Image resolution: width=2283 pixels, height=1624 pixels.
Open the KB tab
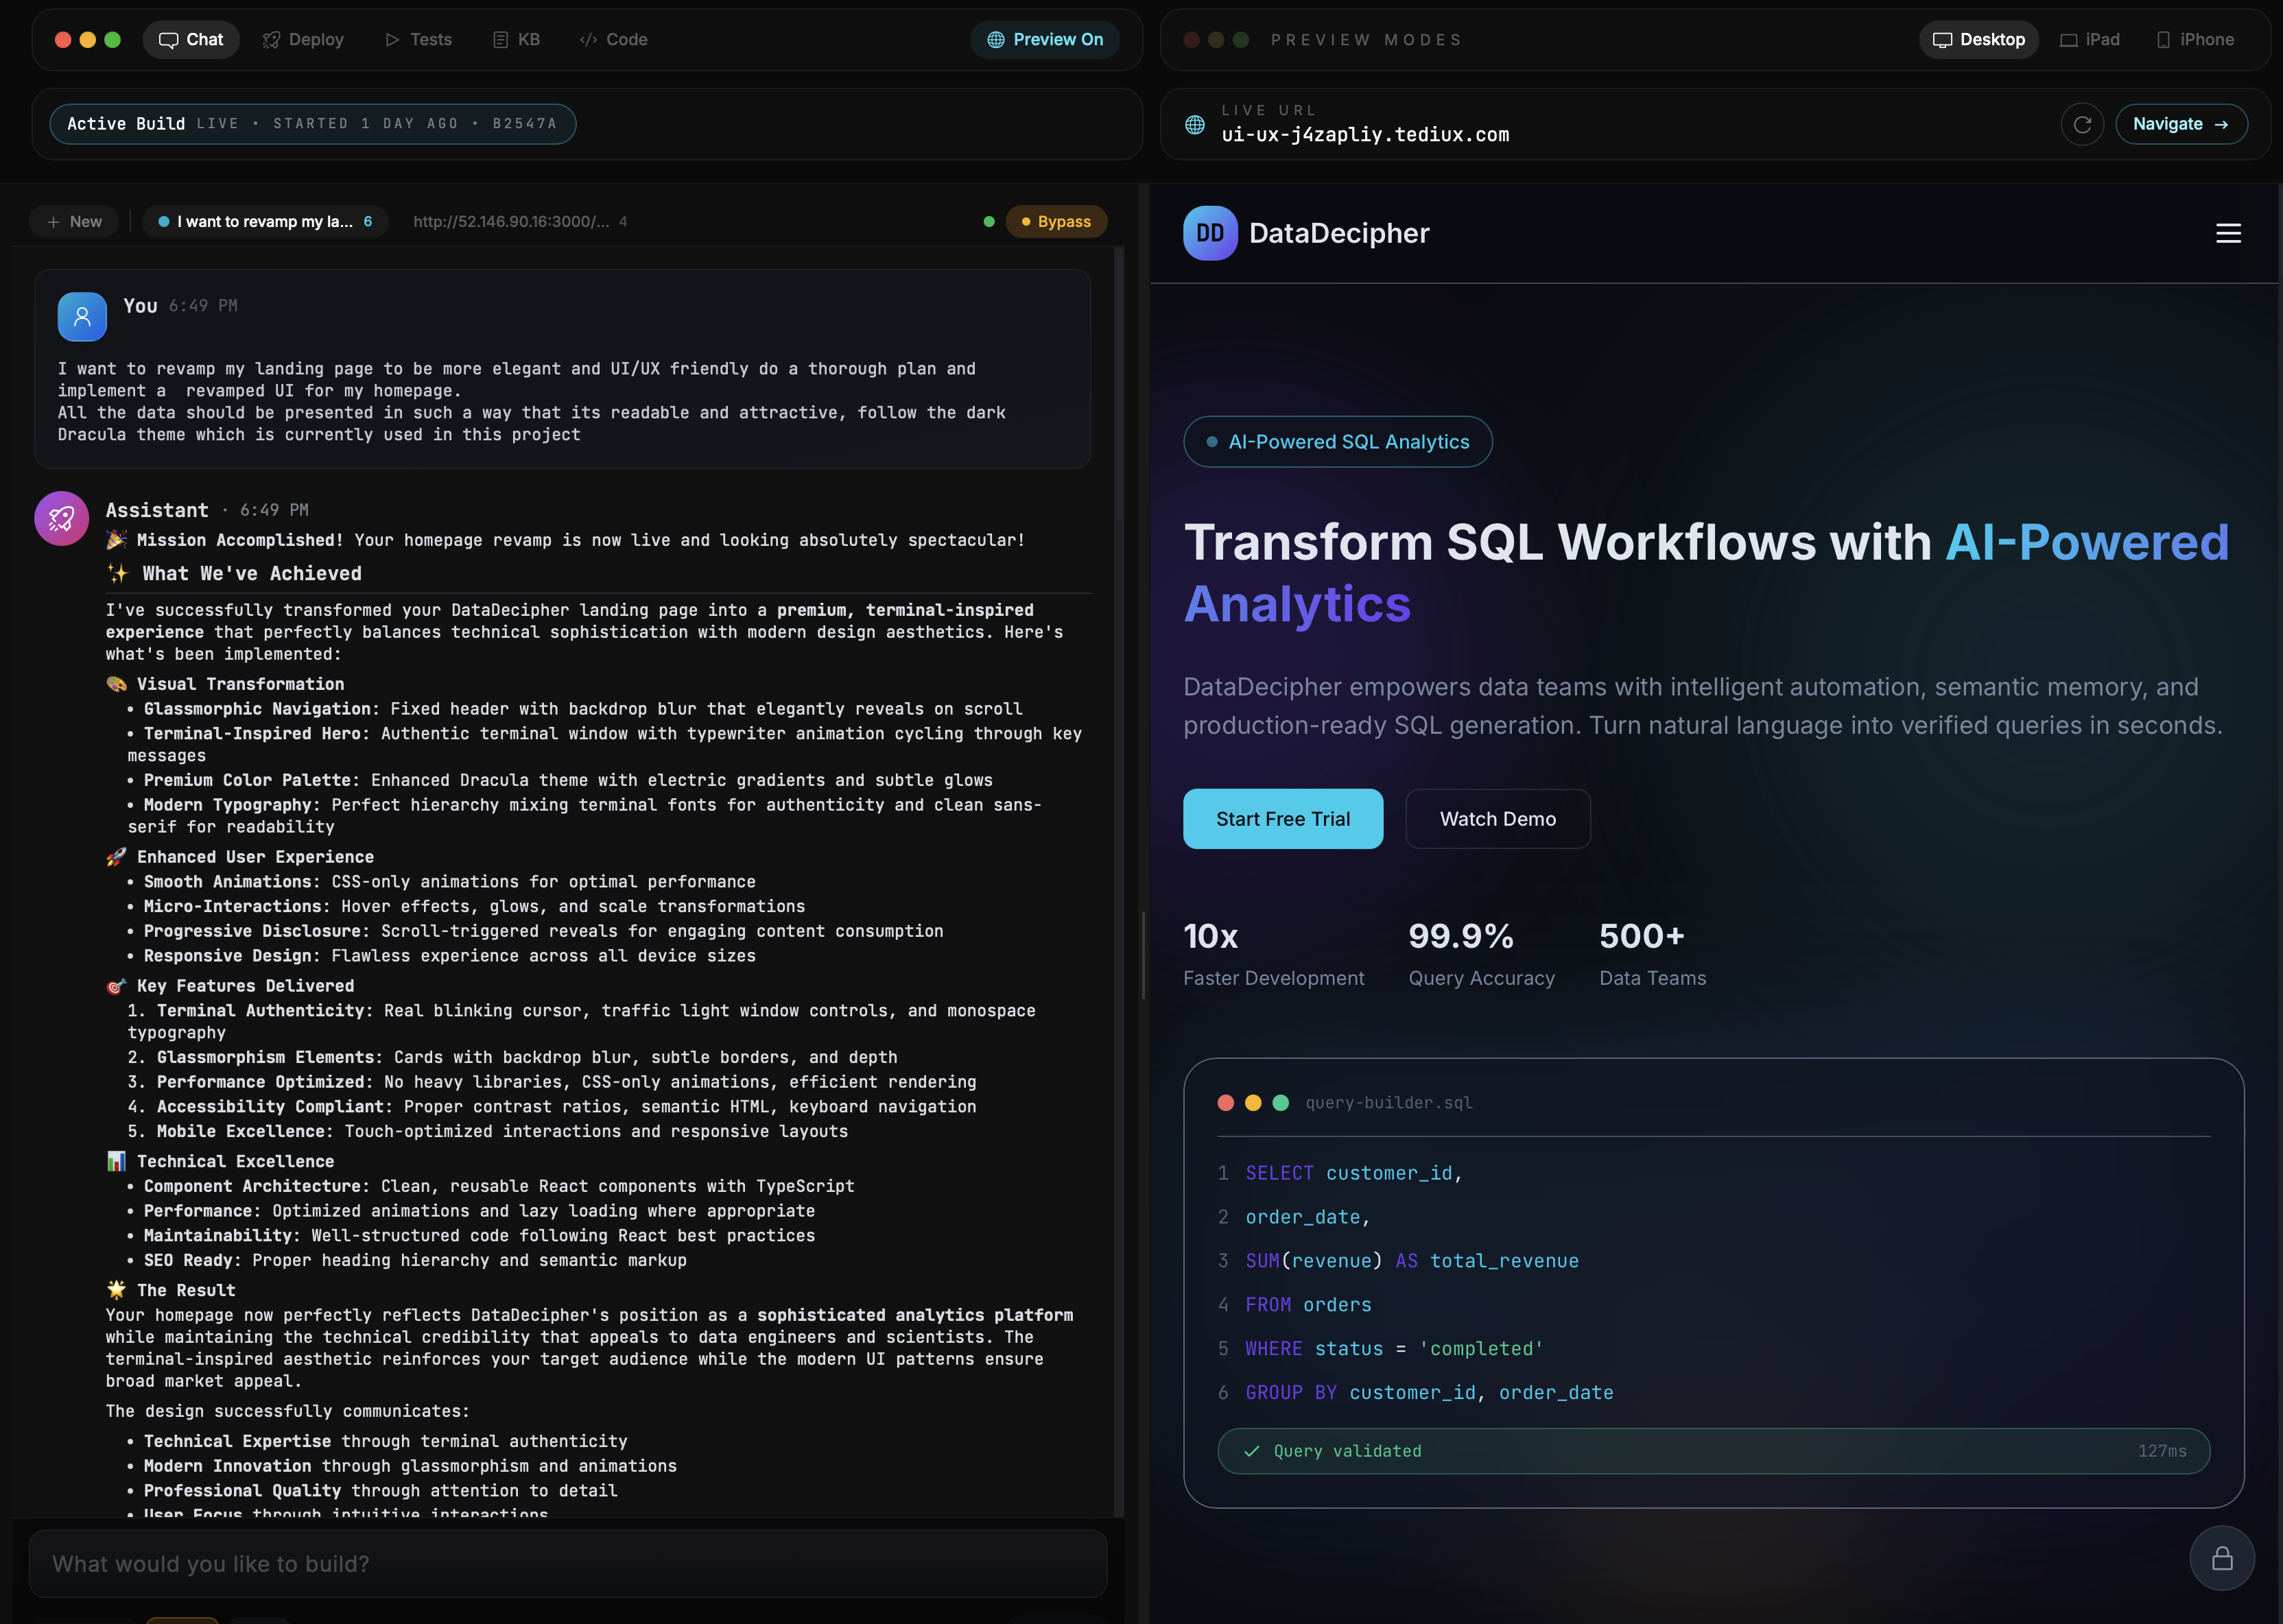516,40
